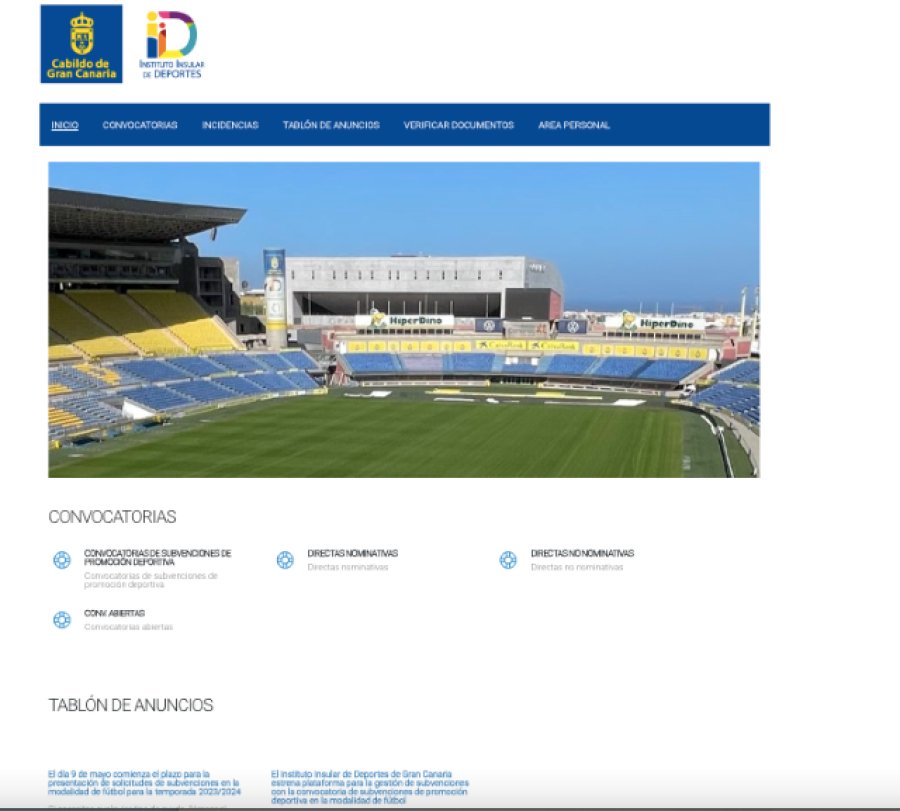900x811 pixels.
Task: Select Tablón de anuncios in the navigation bar
Action: pyautogui.click(x=331, y=125)
